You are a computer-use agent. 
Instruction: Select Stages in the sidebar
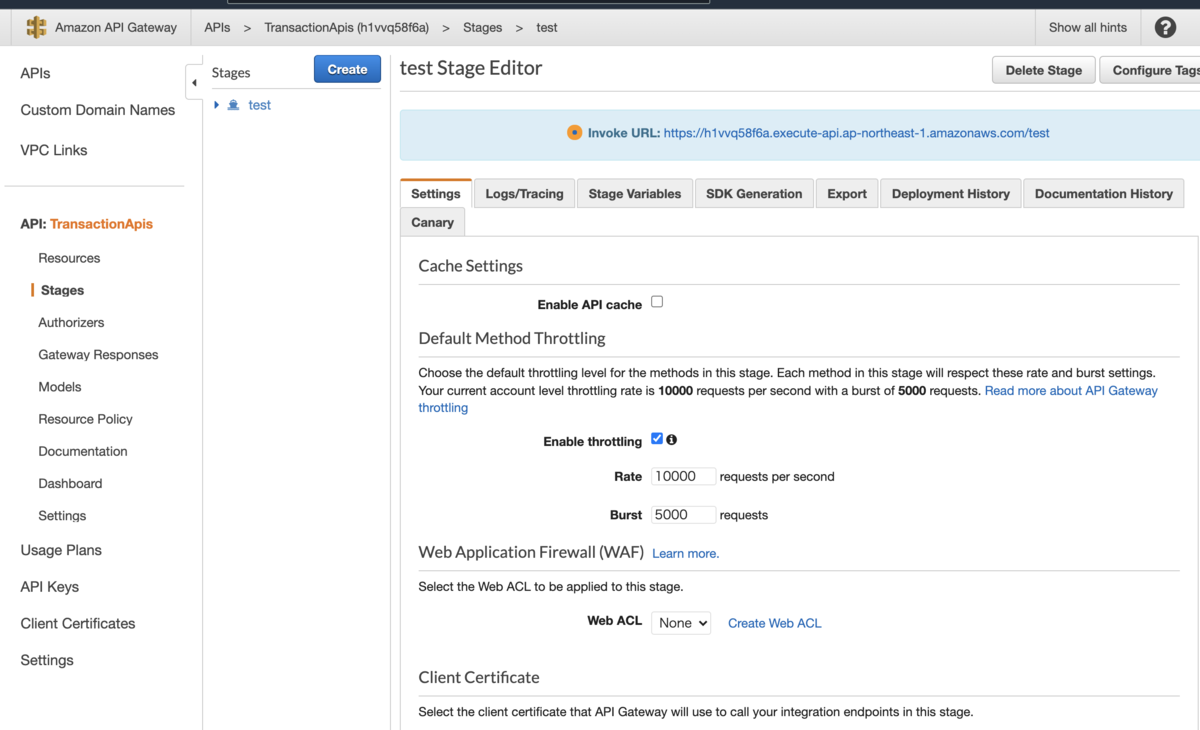coord(62,290)
